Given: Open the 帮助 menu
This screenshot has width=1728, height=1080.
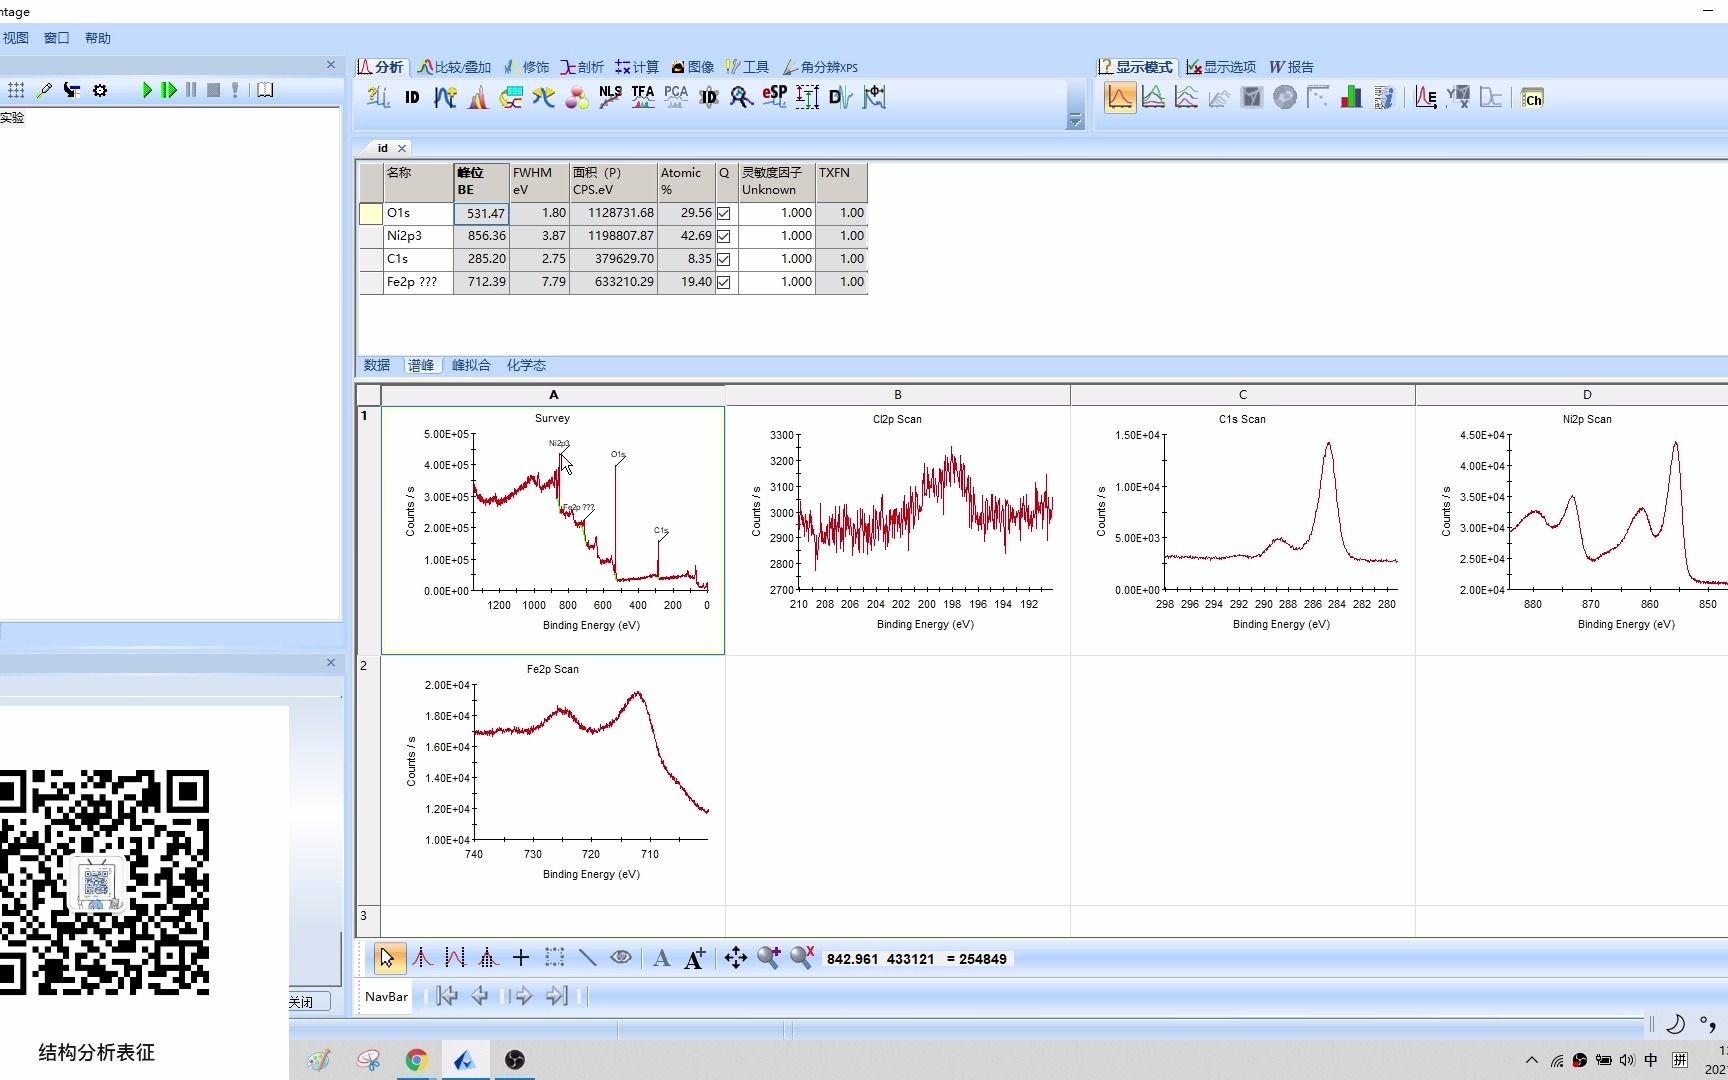Looking at the screenshot, I should point(98,38).
